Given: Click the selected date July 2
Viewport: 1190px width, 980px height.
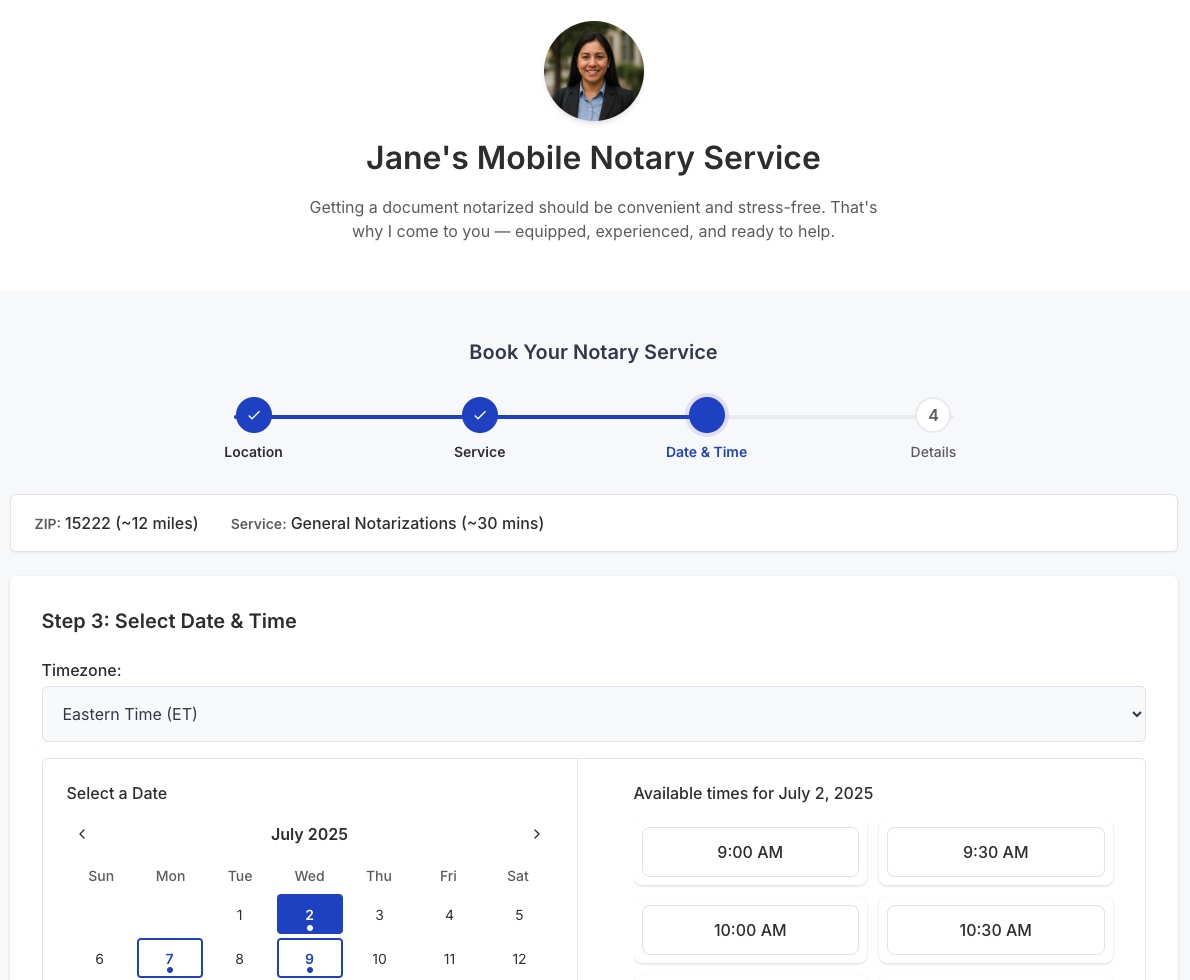Looking at the screenshot, I should [310, 914].
